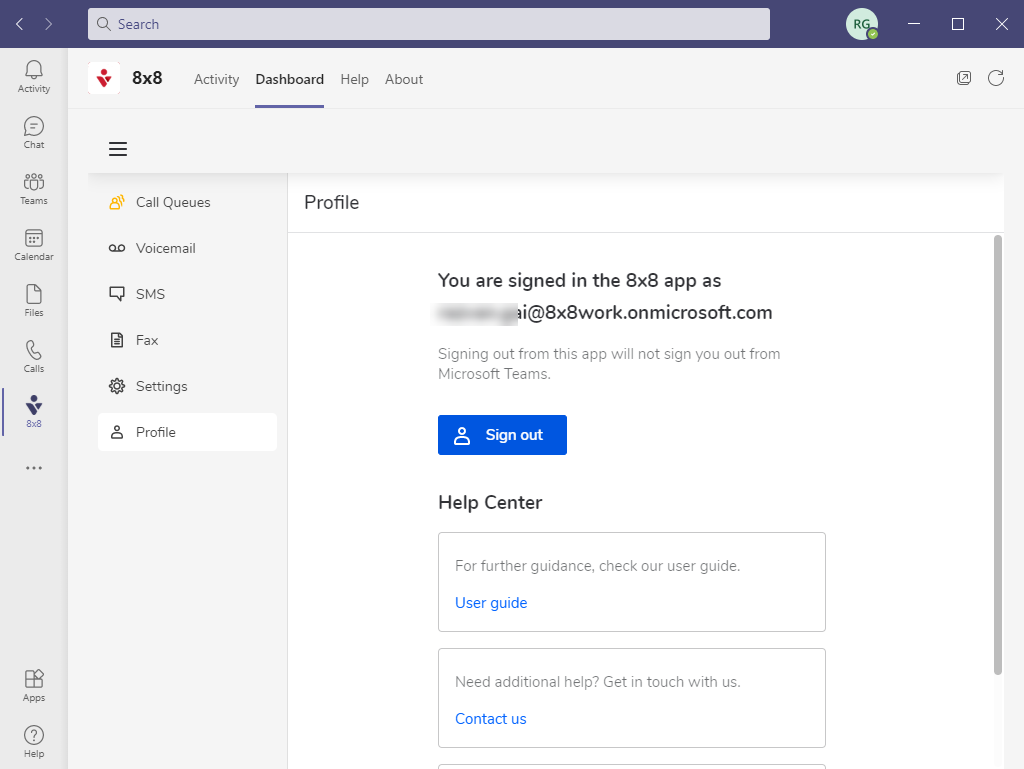Pop out the 8x8 app window
Image resolution: width=1024 pixels, height=769 pixels.
[x=964, y=78]
